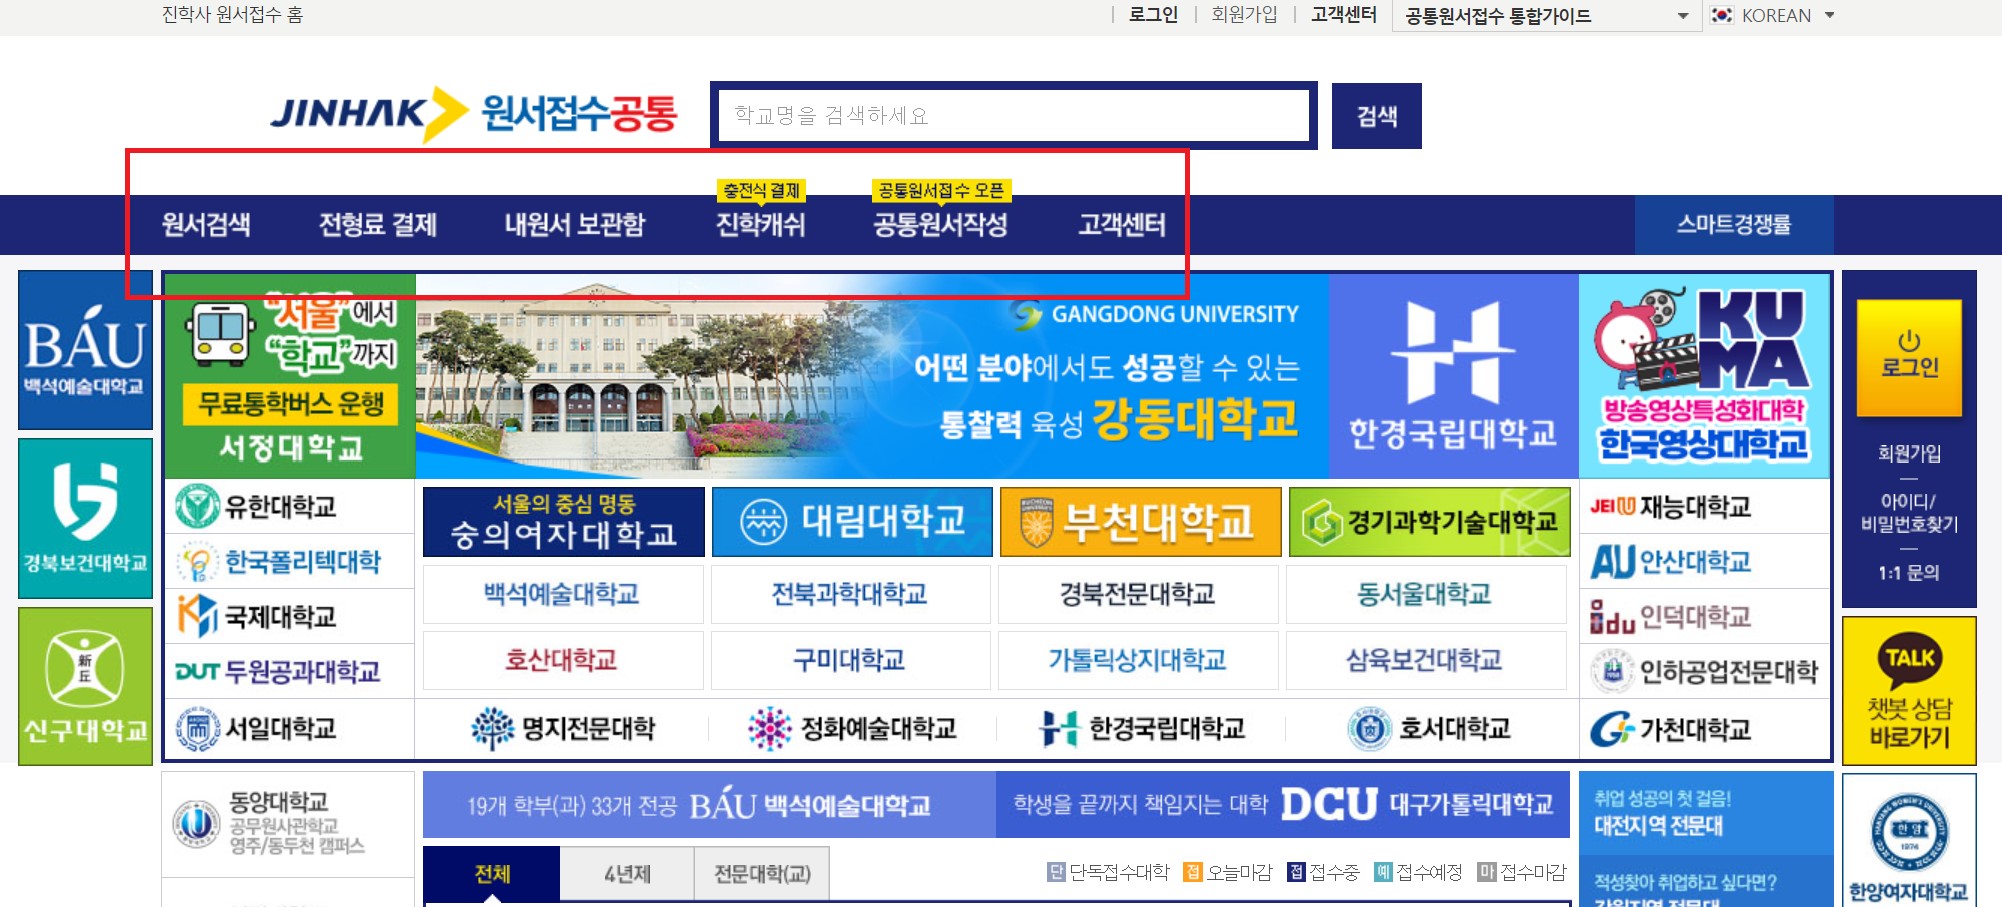Screen dimensions: 2002x907
Task: Open the DCU 대구가톨릭대학교 strip banner
Action: pyautogui.click(x=1283, y=804)
